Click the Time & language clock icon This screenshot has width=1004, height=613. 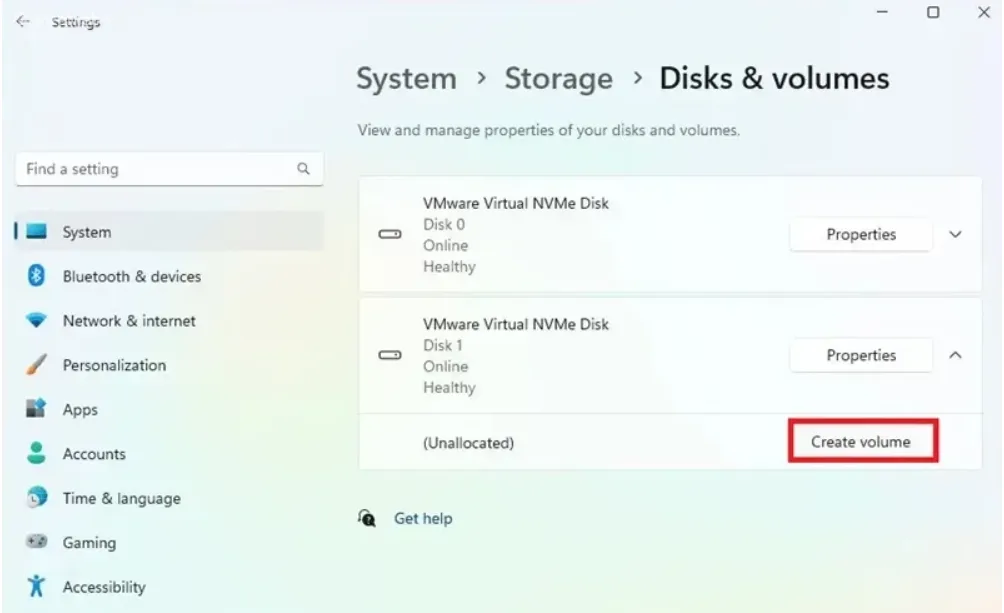37,498
